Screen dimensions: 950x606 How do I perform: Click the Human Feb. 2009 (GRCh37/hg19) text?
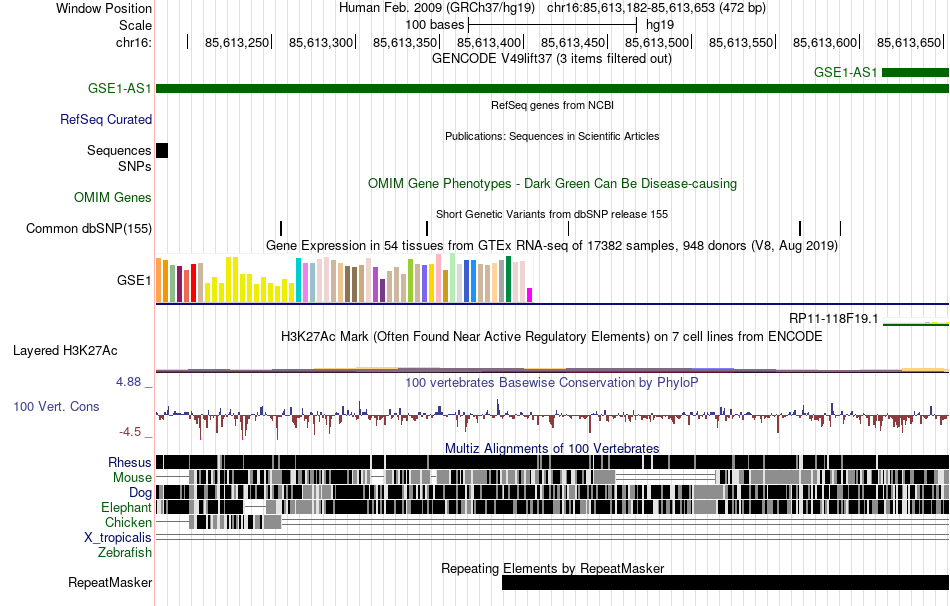coord(437,8)
